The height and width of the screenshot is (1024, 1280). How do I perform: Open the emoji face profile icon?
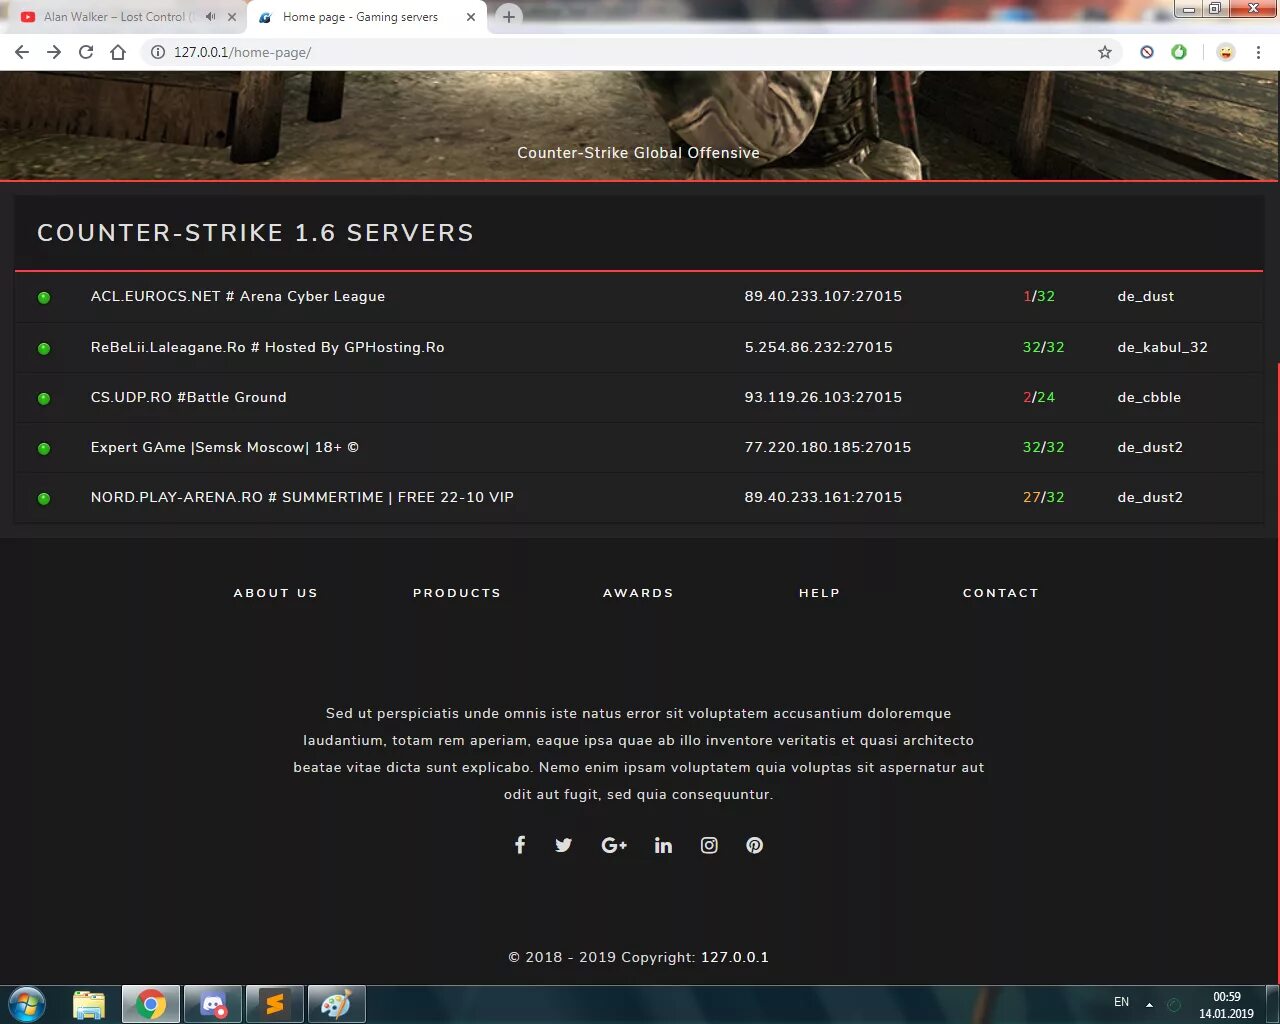[x=1226, y=52]
